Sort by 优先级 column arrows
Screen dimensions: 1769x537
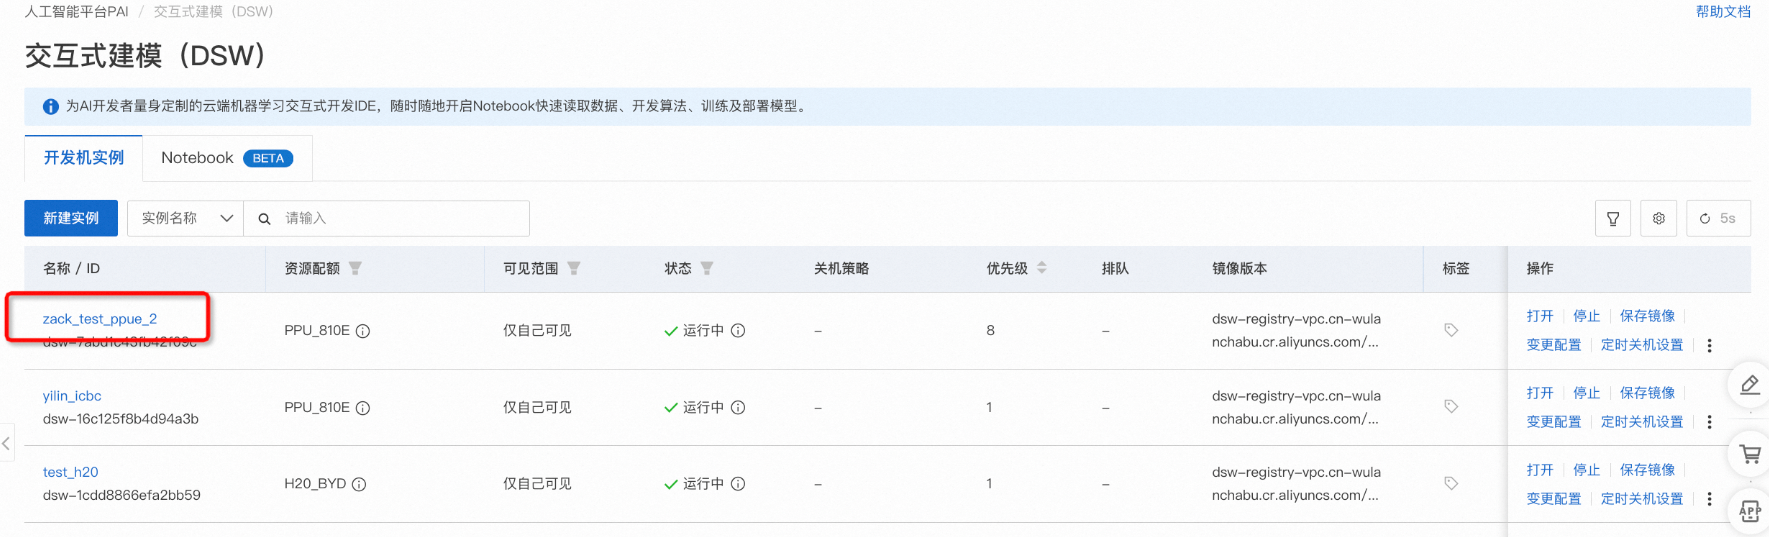tap(1042, 268)
